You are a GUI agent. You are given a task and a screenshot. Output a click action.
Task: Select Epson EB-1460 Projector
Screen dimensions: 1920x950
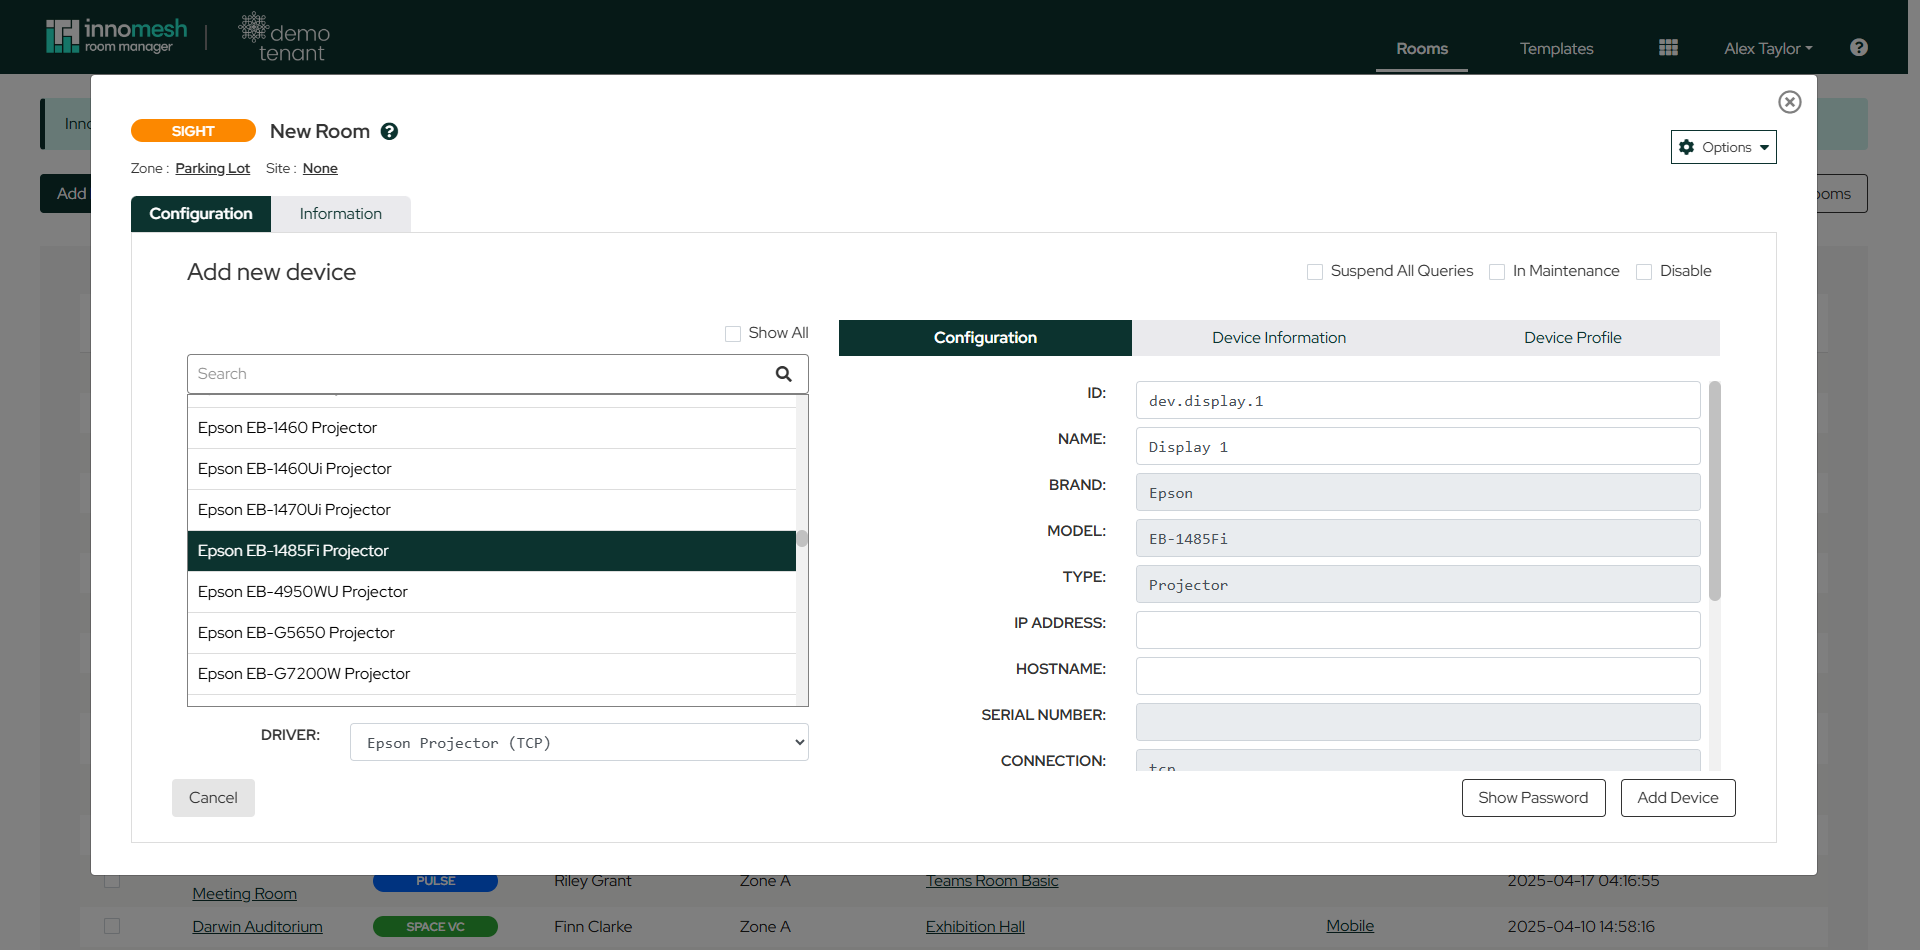[x=492, y=428]
